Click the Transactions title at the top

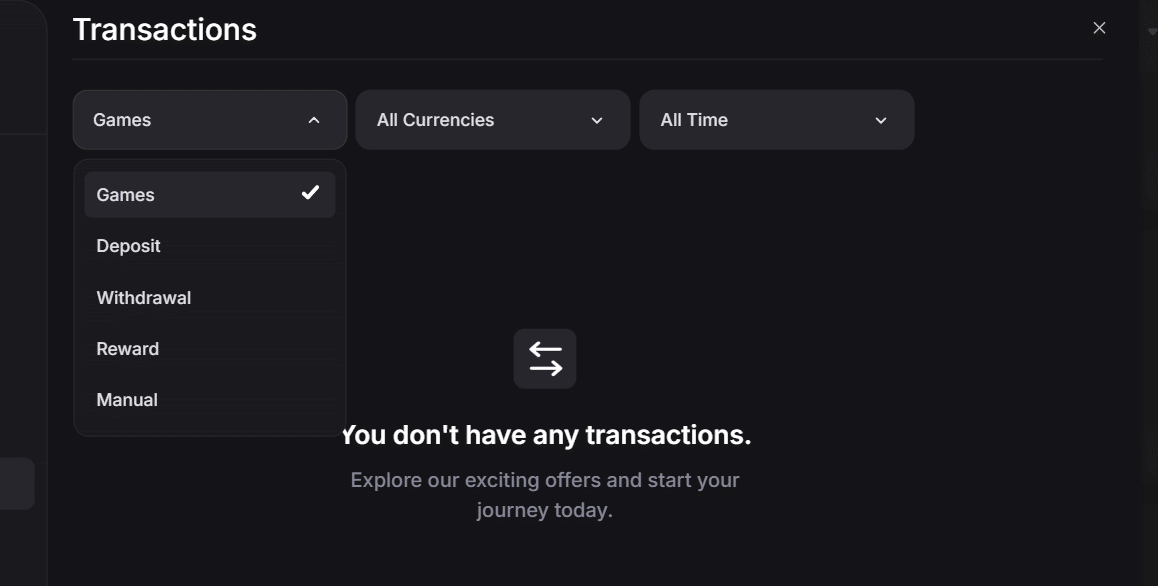tap(164, 30)
